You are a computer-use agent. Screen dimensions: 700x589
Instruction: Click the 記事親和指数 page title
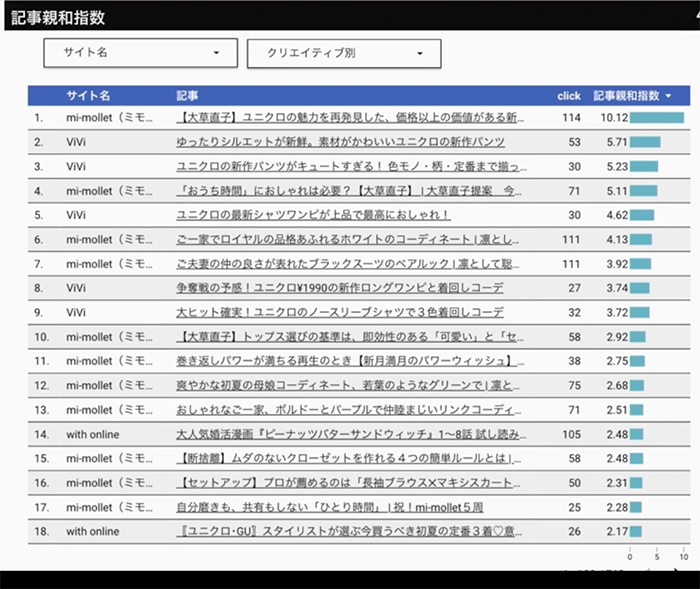[58, 17]
